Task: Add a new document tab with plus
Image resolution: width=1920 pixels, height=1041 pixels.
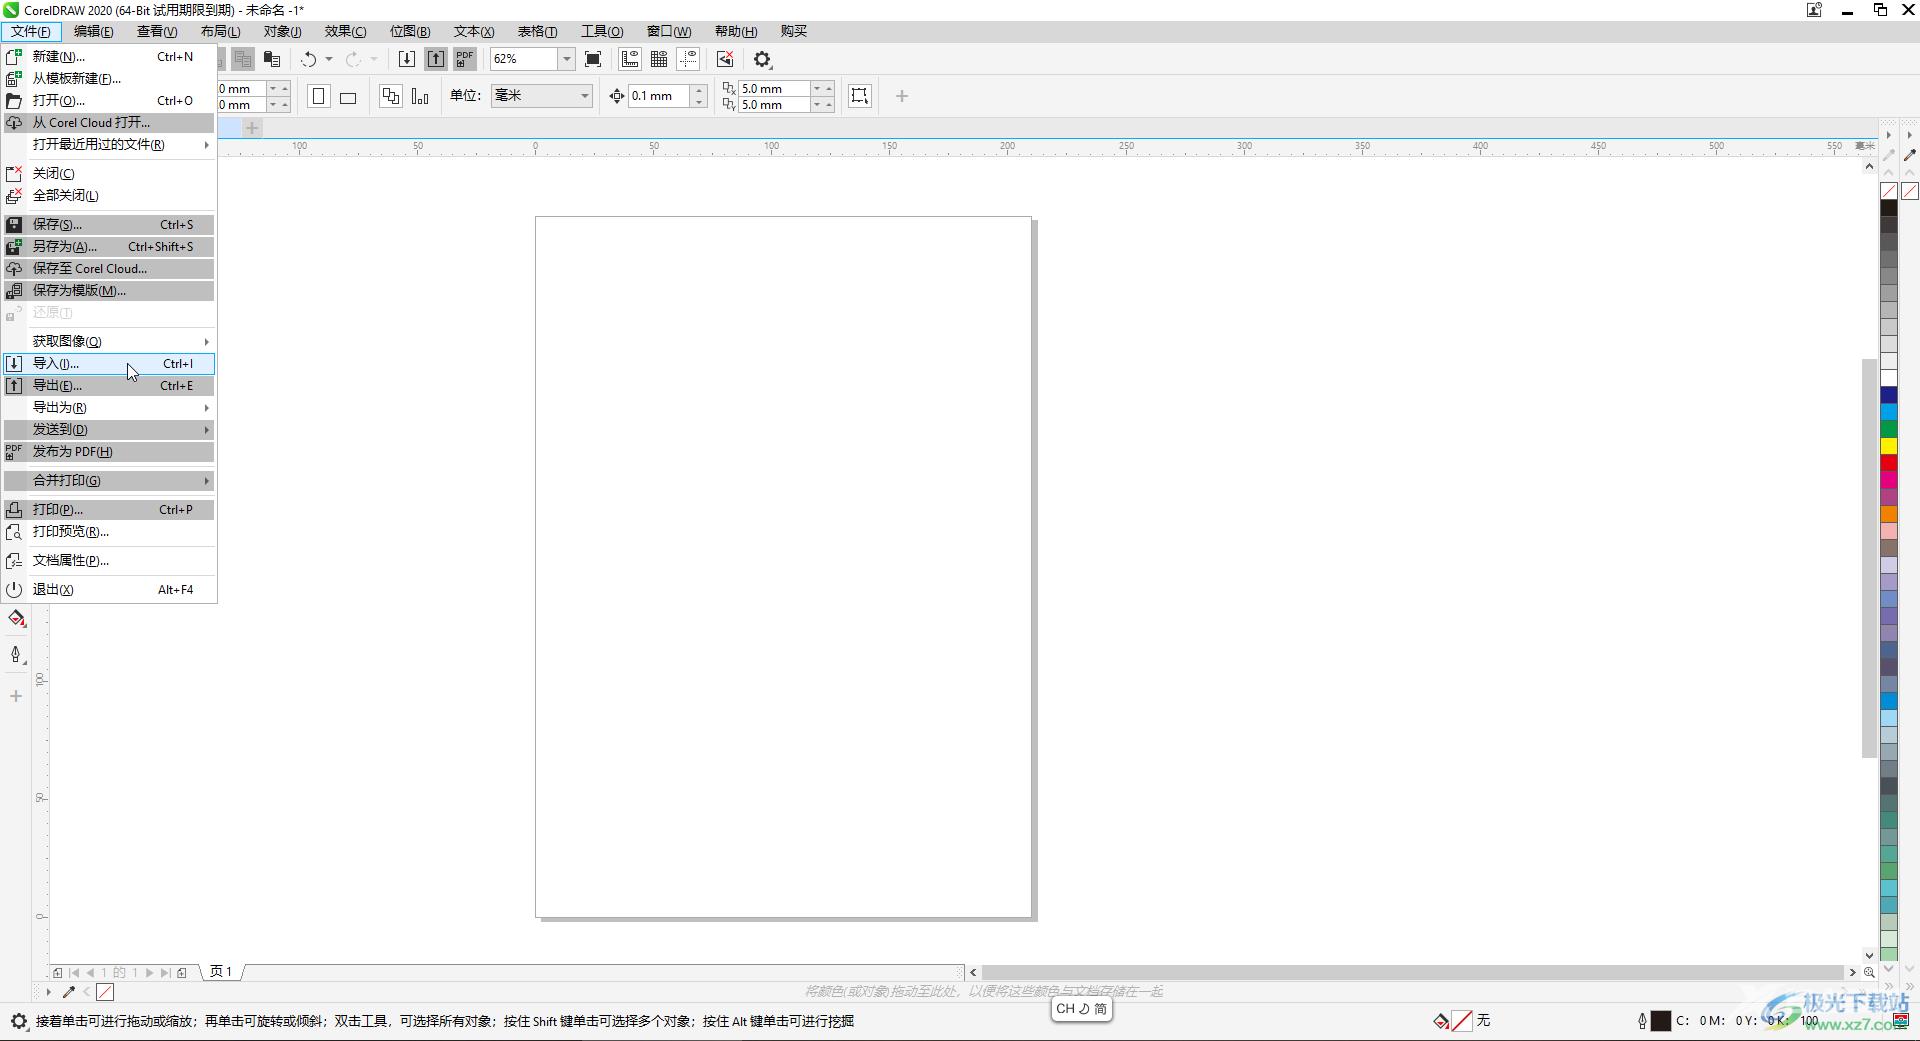Action: (x=252, y=128)
